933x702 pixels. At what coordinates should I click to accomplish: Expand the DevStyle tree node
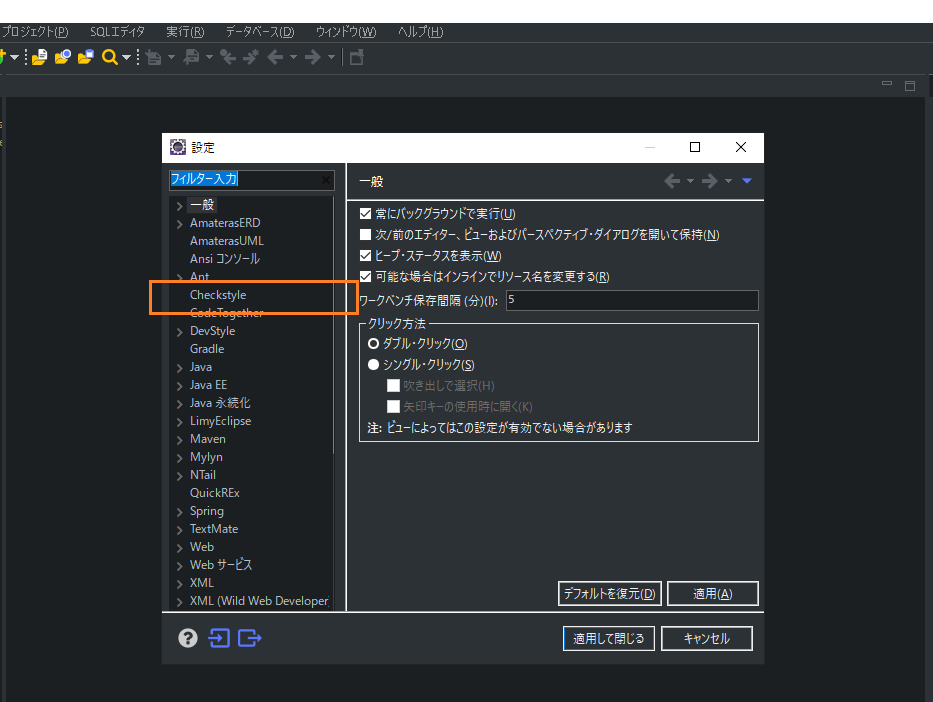180,332
